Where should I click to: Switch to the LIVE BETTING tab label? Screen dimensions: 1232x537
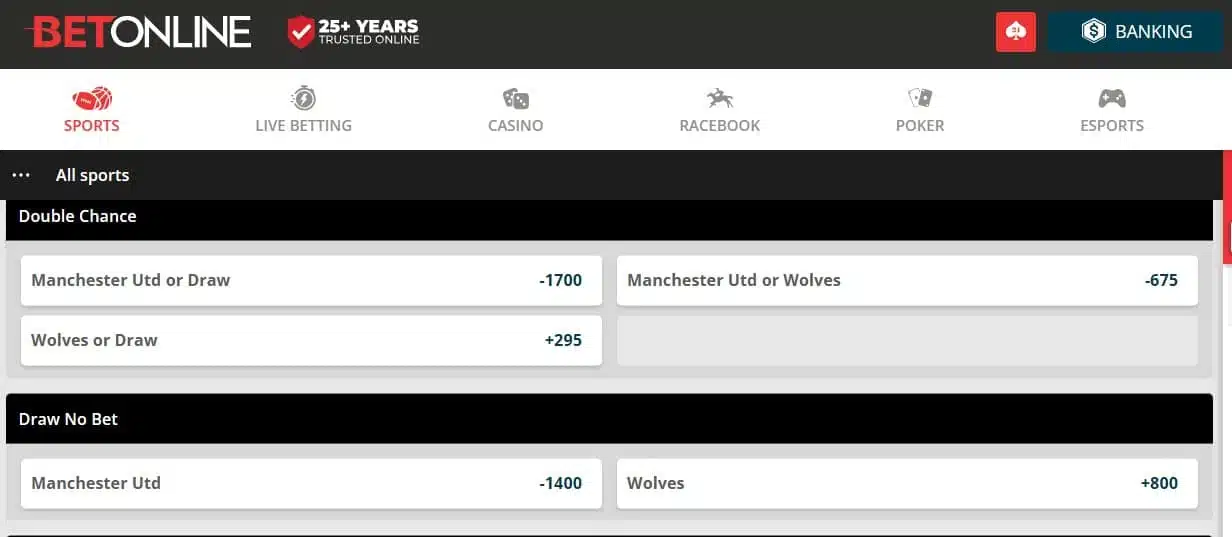point(303,126)
